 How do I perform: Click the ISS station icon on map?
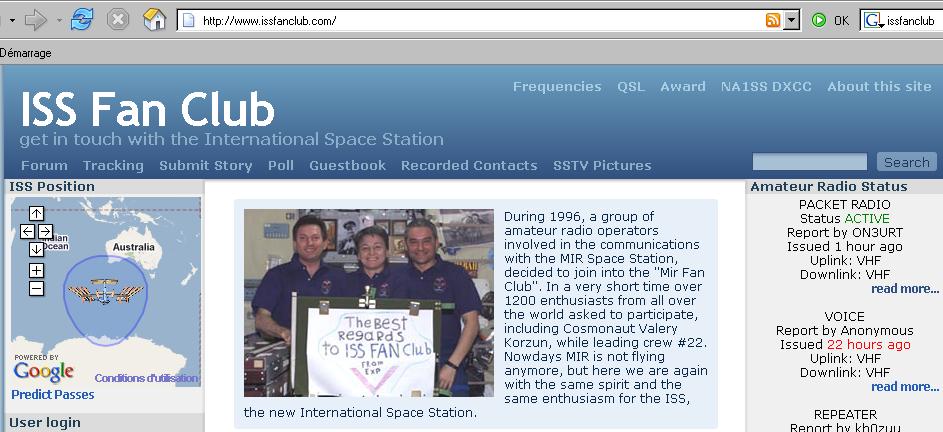pos(105,294)
